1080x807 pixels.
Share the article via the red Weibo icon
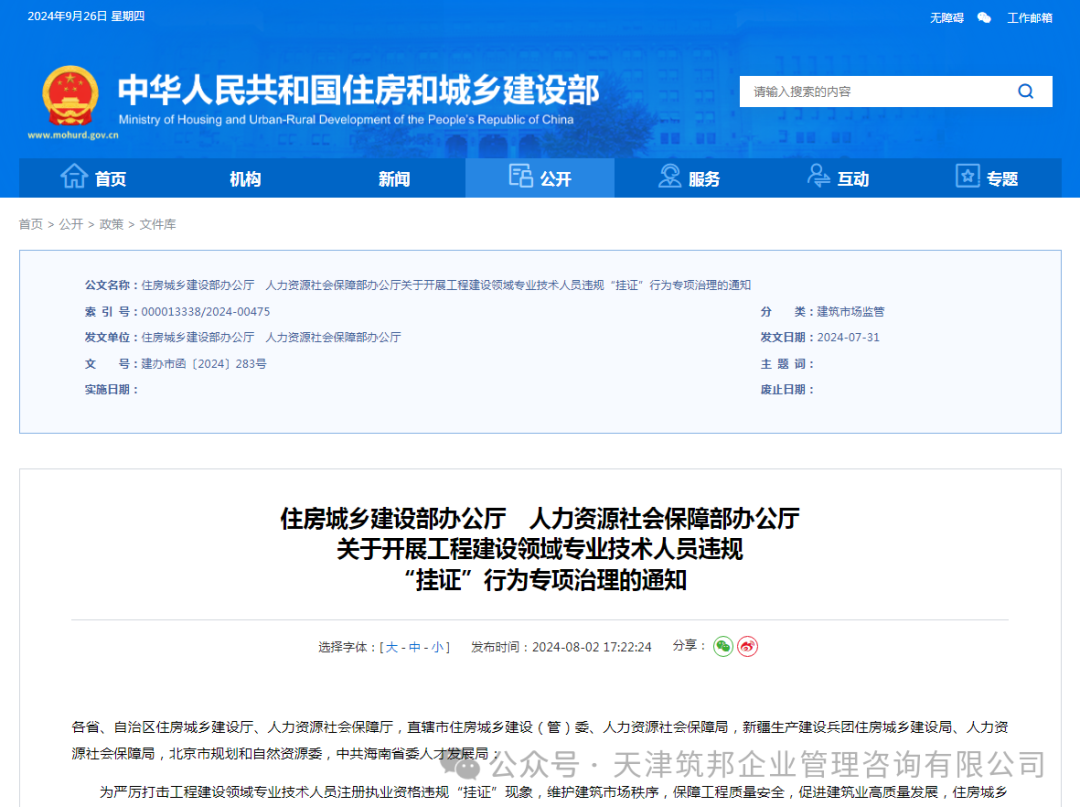pos(745,646)
